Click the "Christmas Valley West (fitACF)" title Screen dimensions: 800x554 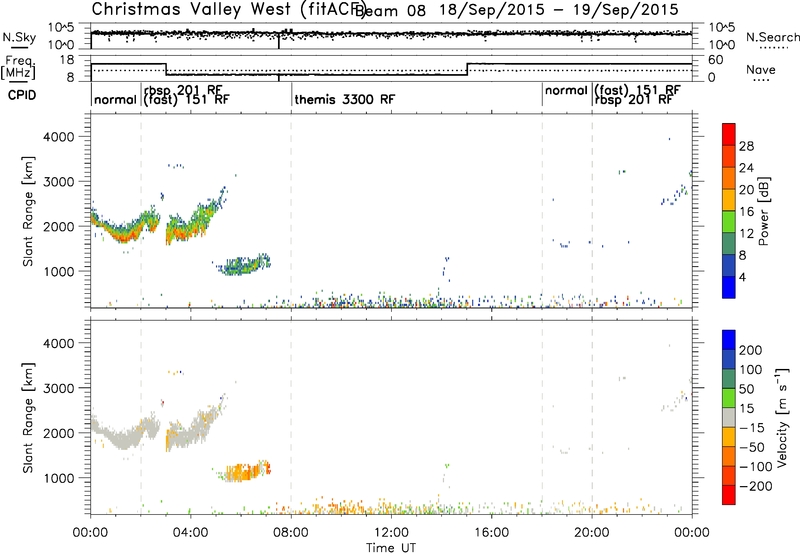227,9
